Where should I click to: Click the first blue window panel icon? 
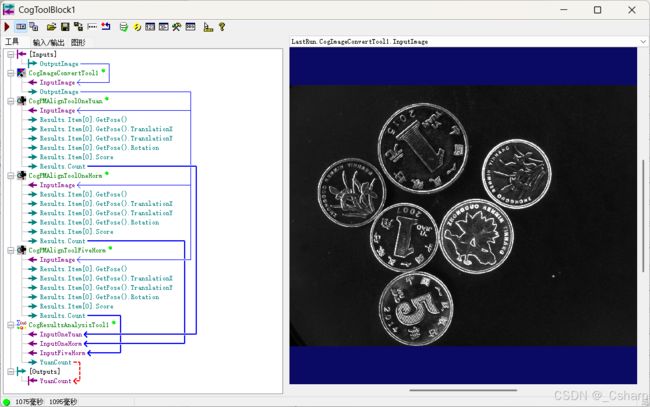tap(150, 27)
